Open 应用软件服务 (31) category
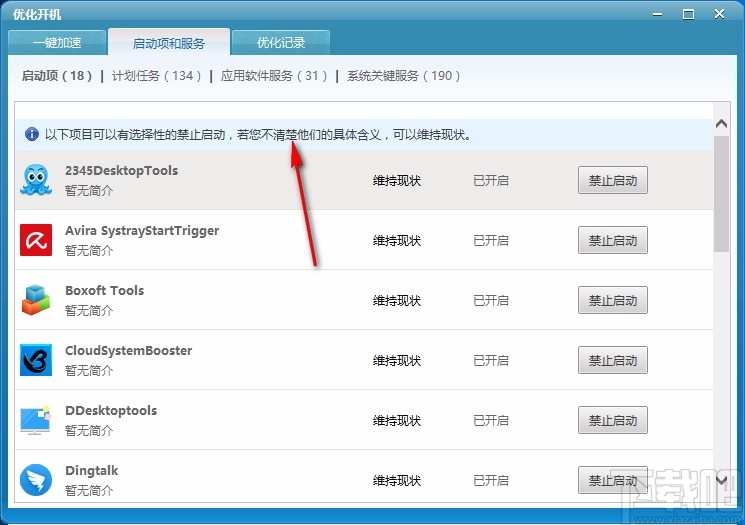The image size is (745, 525). click(274, 76)
